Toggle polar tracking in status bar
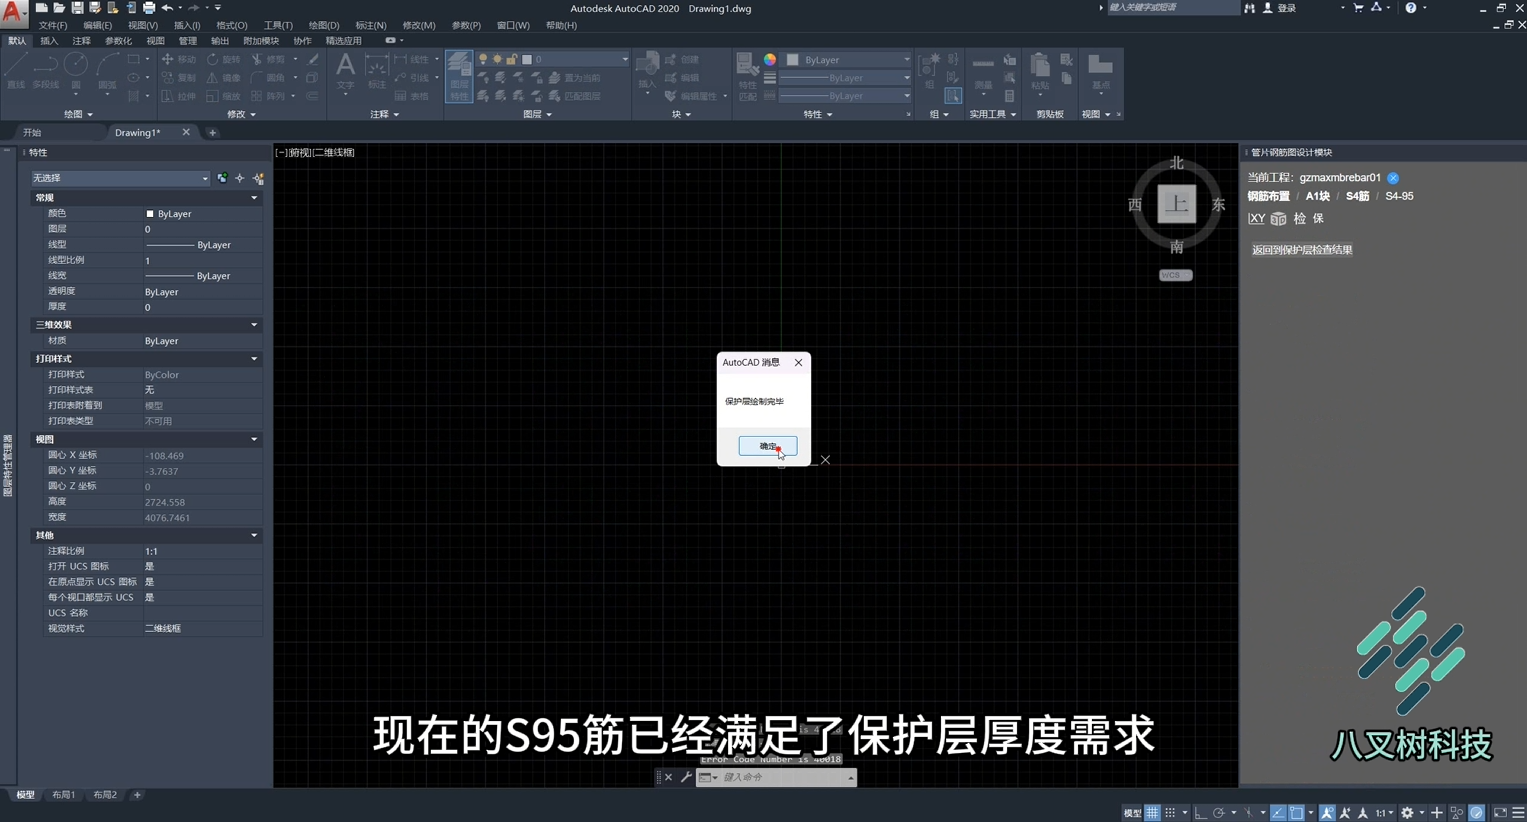 point(1219,813)
